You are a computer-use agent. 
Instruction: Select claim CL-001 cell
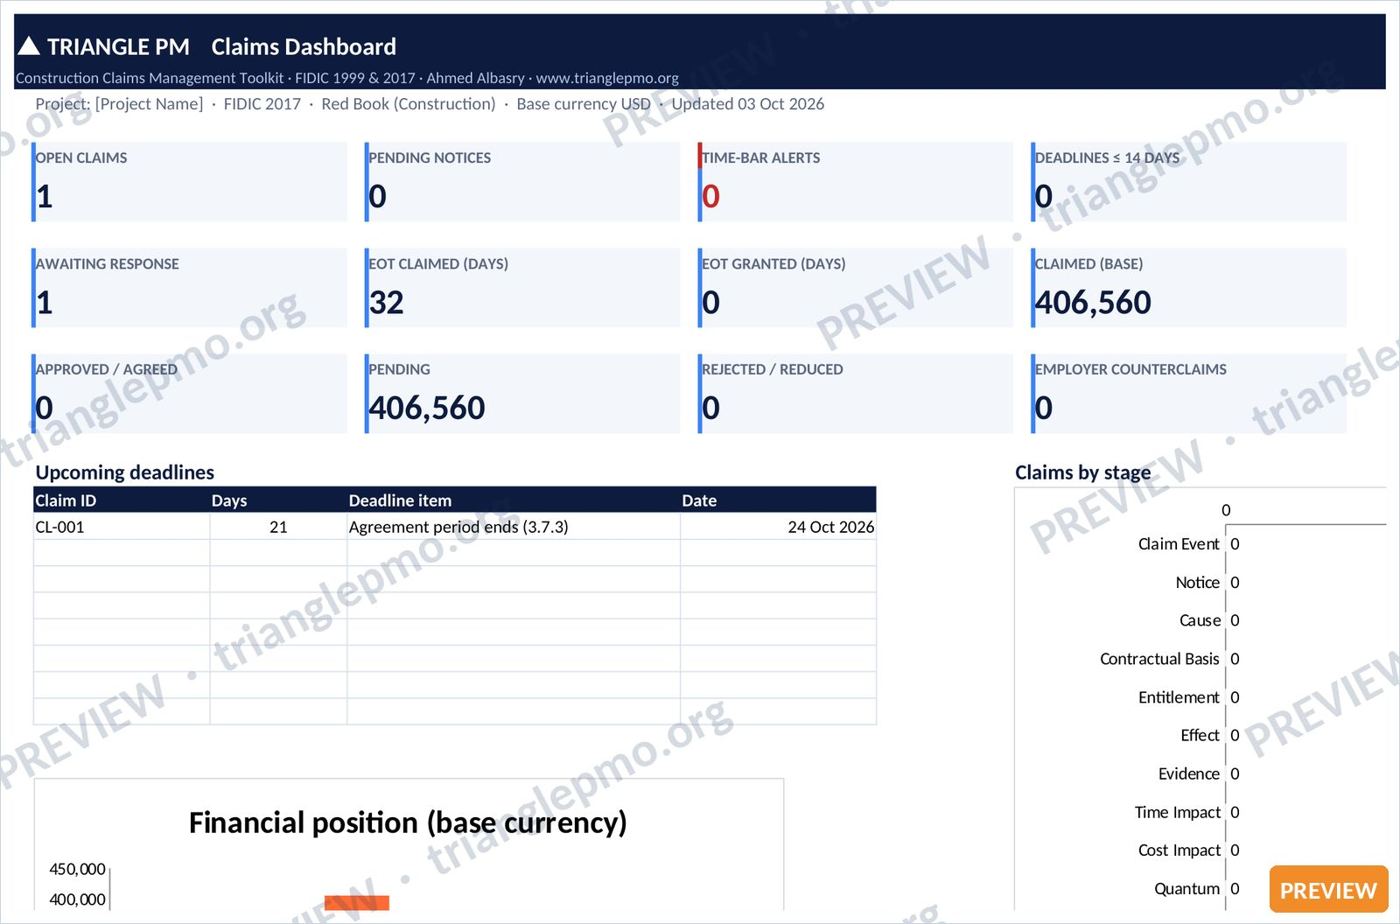tap(122, 526)
